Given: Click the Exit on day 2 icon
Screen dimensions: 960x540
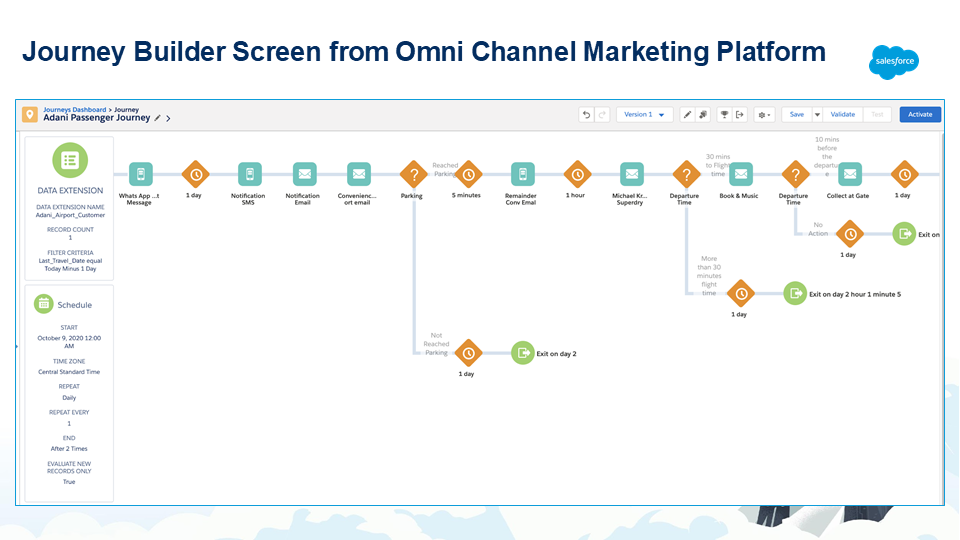Looking at the screenshot, I should click(523, 353).
